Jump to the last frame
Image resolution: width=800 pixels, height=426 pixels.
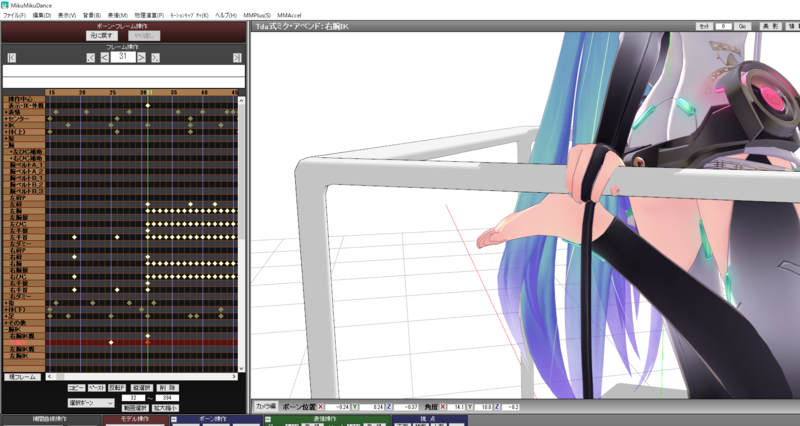(237, 58)
